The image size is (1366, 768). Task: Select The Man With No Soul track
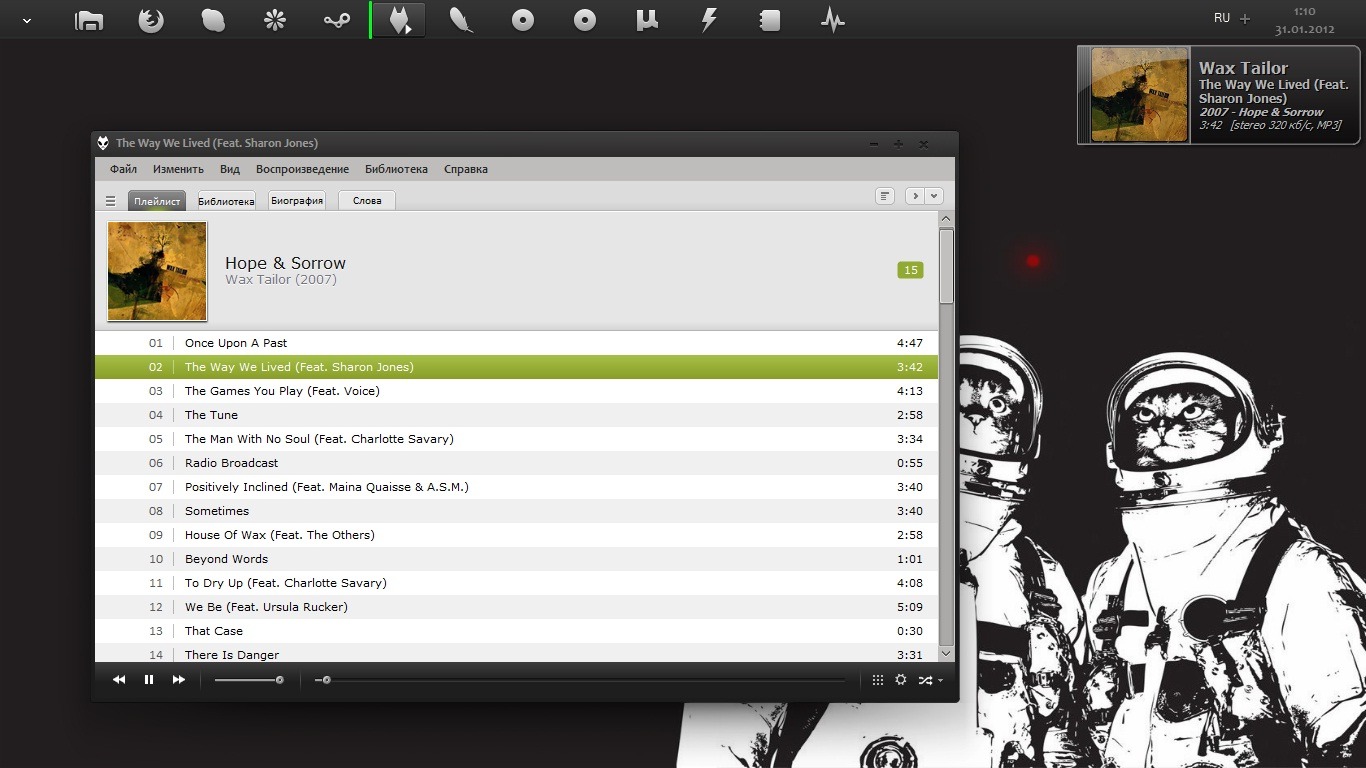tap(516, 439)
